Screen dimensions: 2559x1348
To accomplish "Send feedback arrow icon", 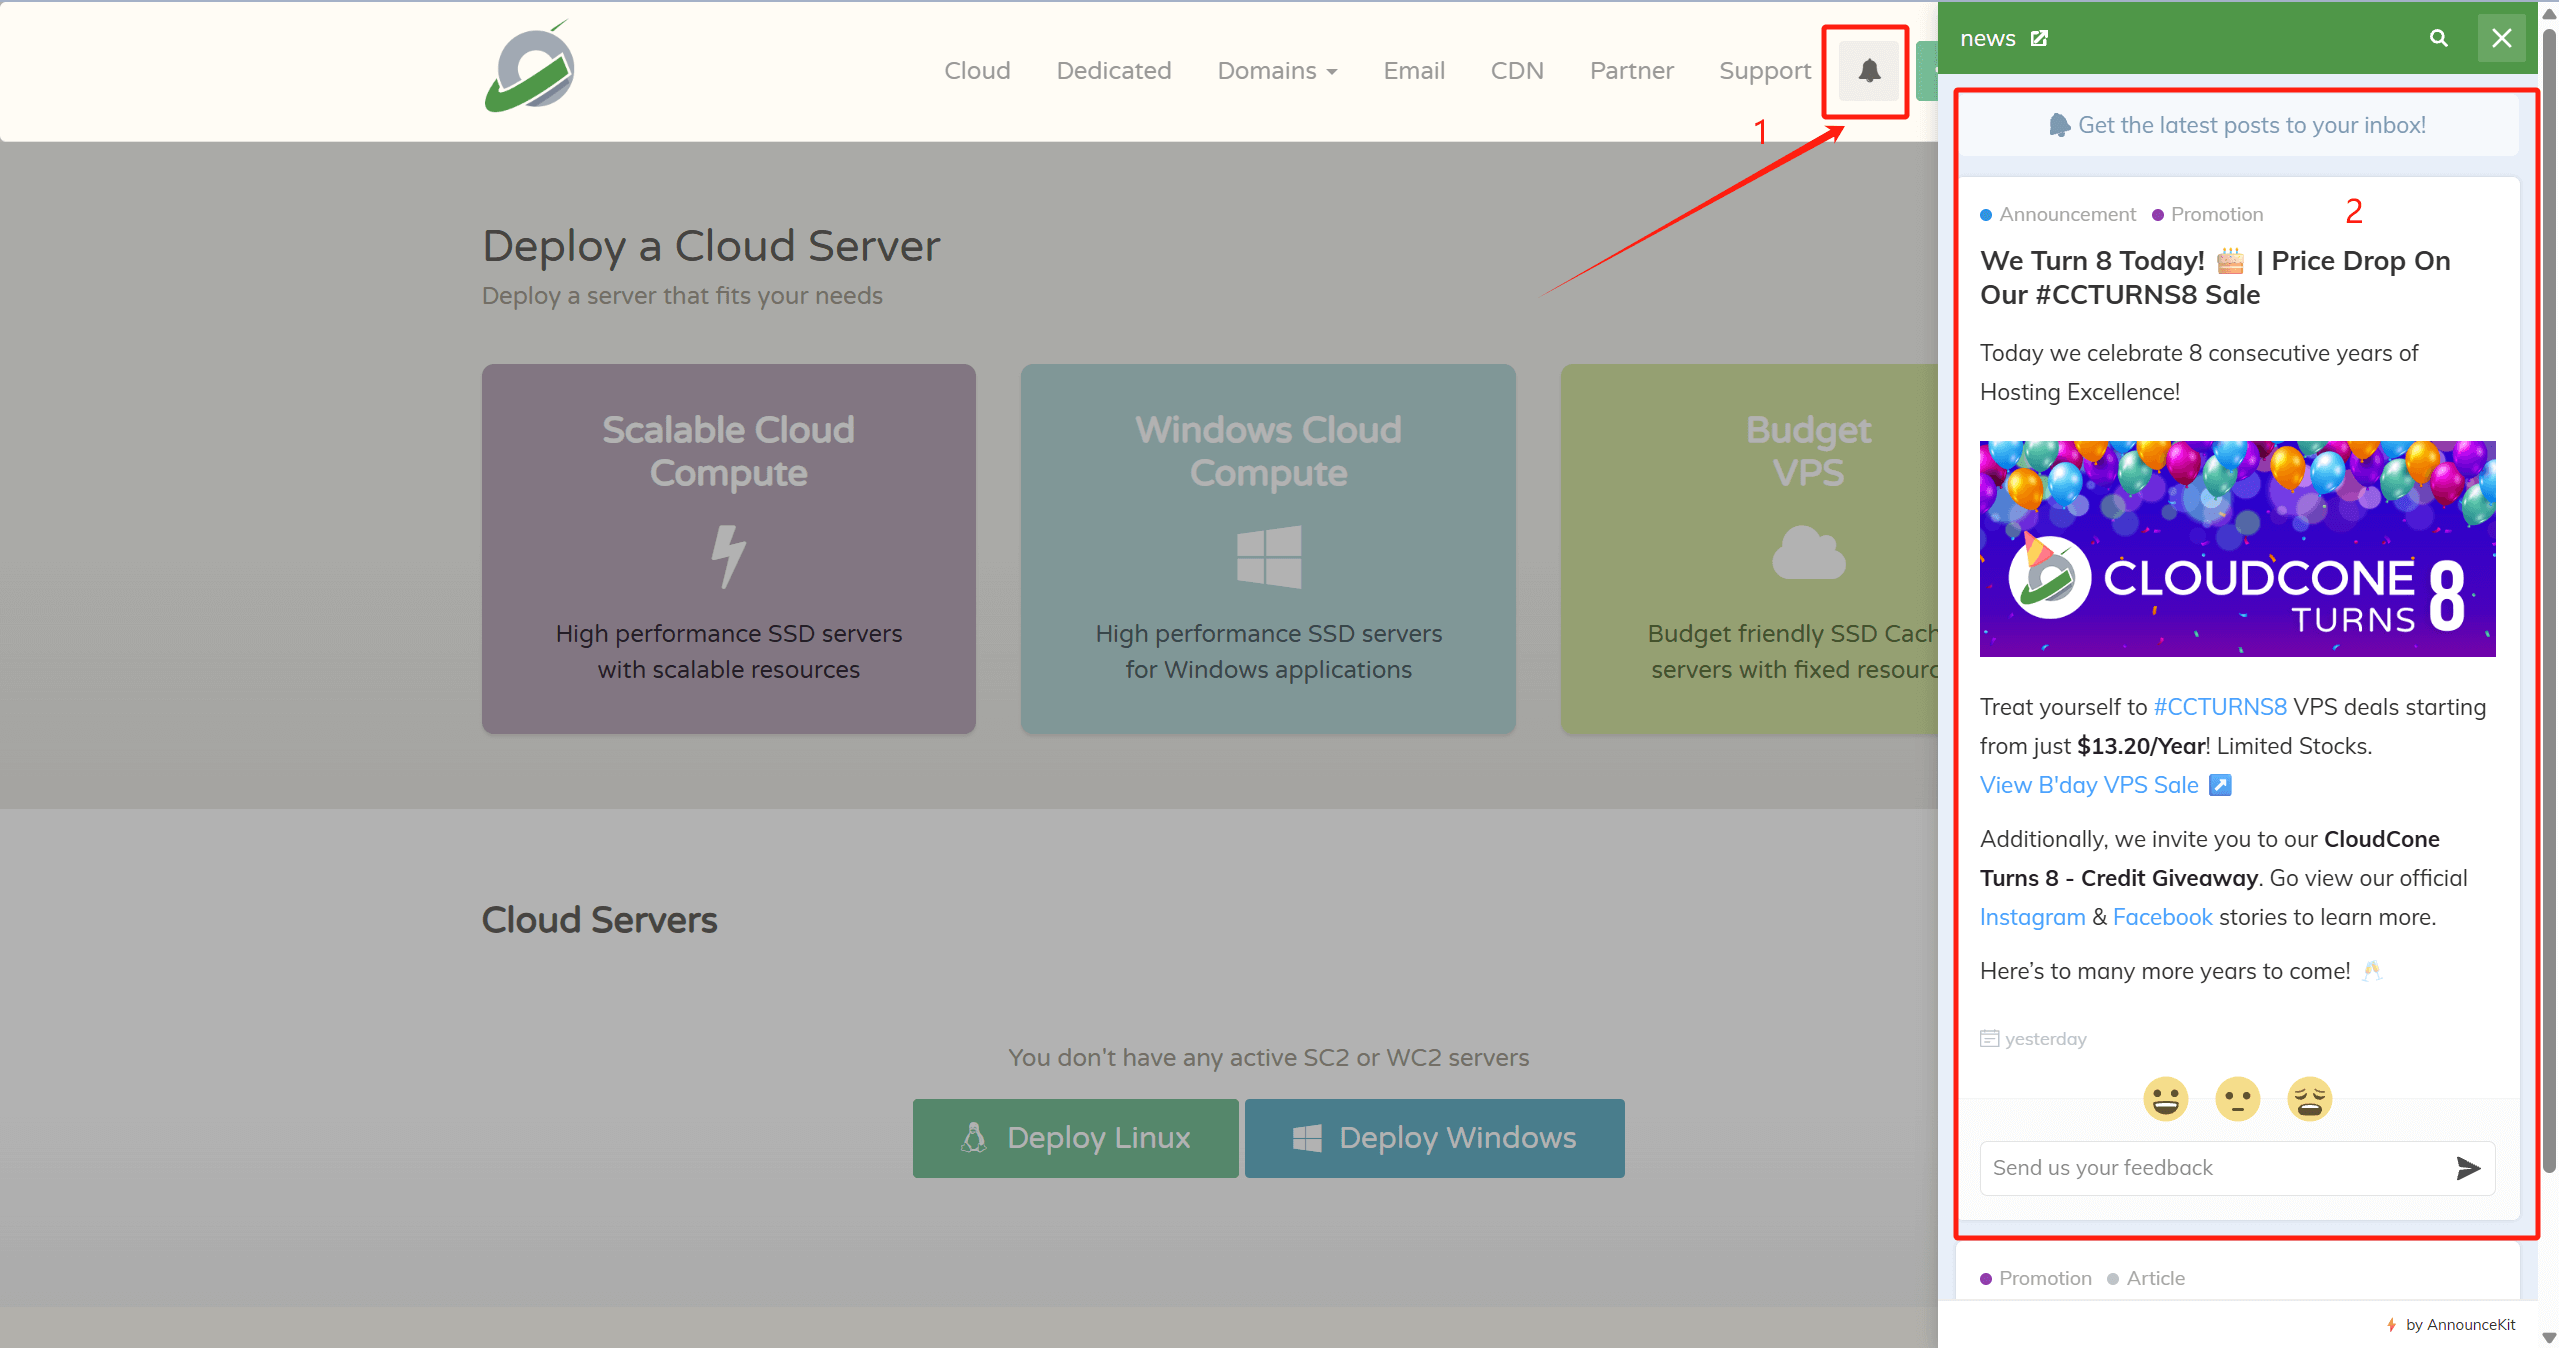I will pyautogui.click(x=2467, y=1168).
